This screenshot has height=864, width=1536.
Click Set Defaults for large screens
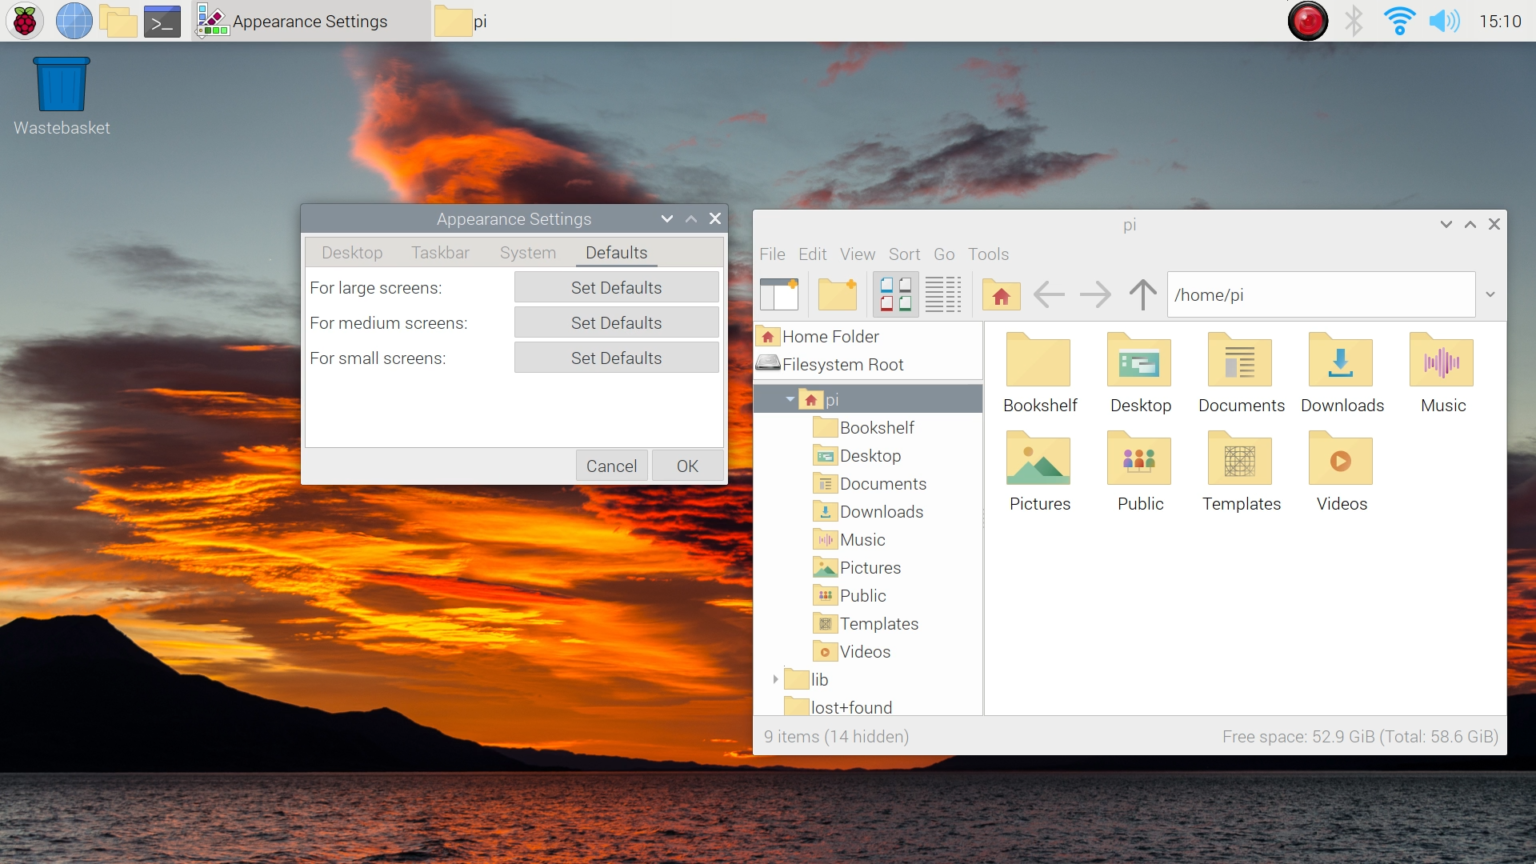click(x=616, y=287)
